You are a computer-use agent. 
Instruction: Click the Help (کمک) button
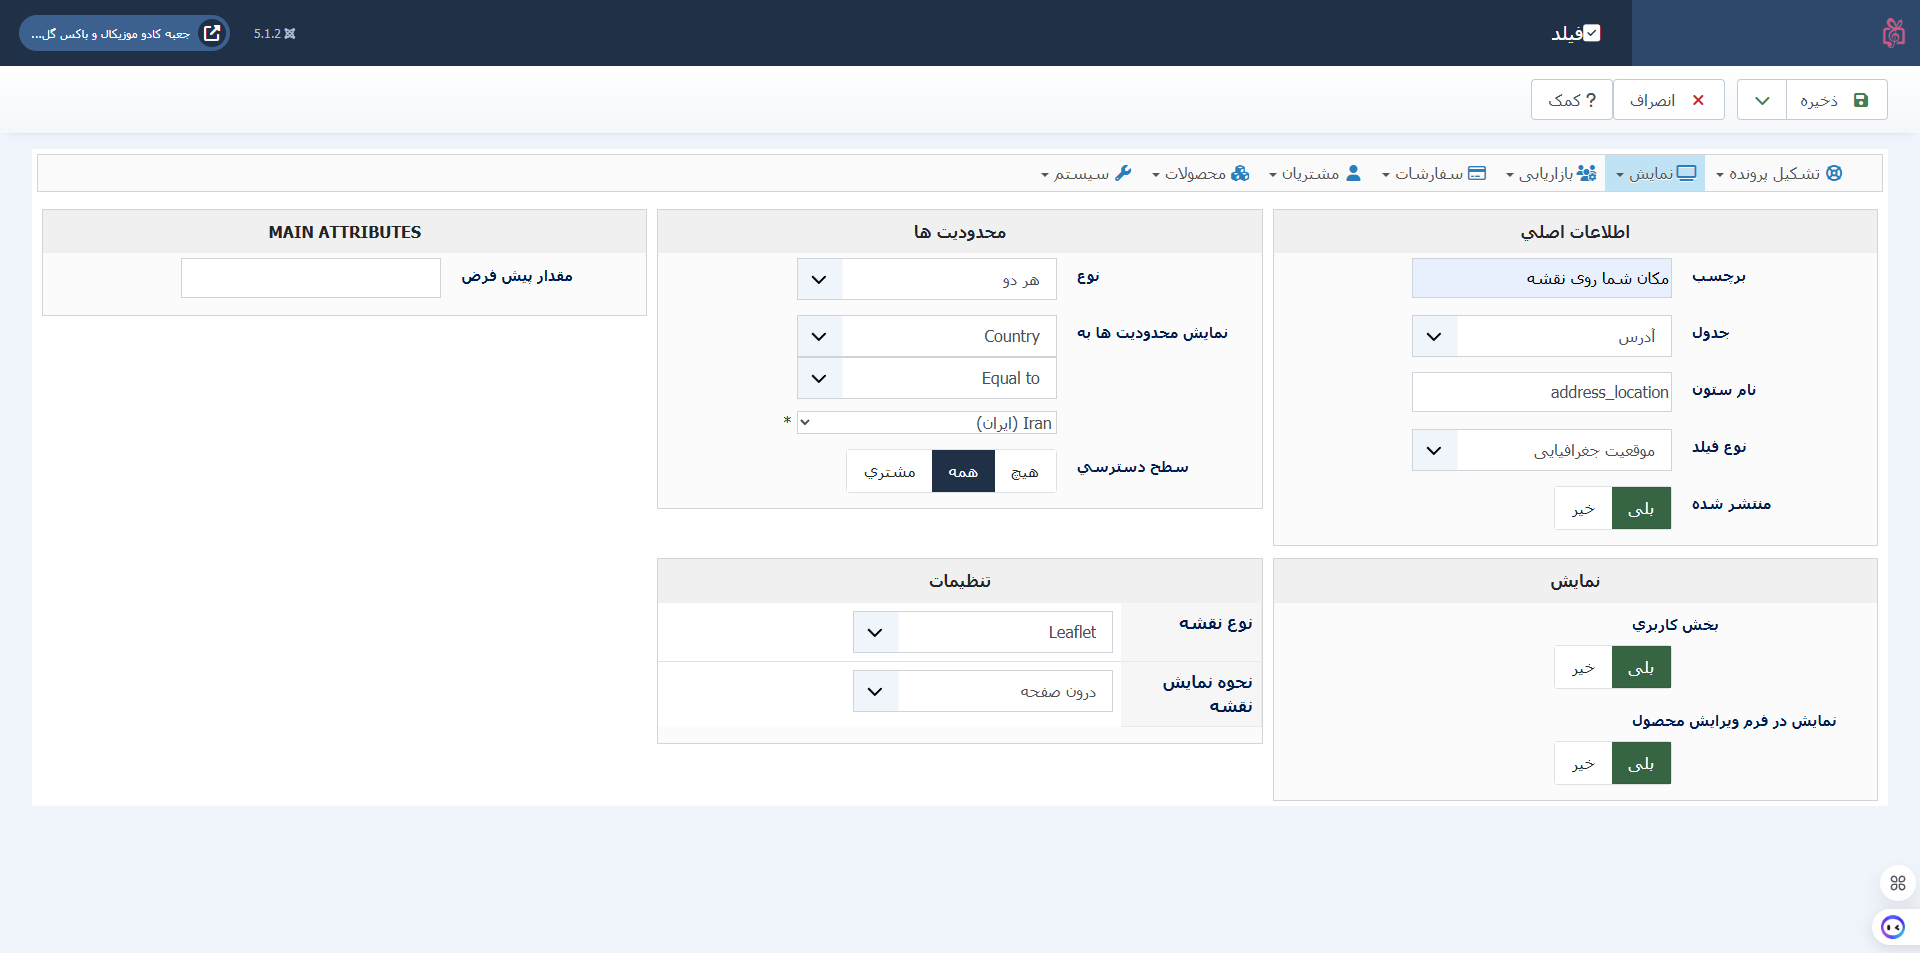click(x=1571, y=100)
